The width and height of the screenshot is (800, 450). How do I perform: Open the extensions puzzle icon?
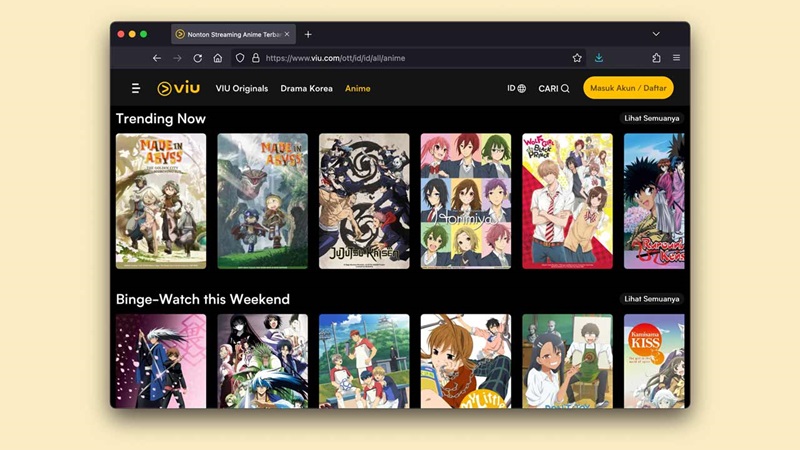pyautogui.click(x=656, y=58)
